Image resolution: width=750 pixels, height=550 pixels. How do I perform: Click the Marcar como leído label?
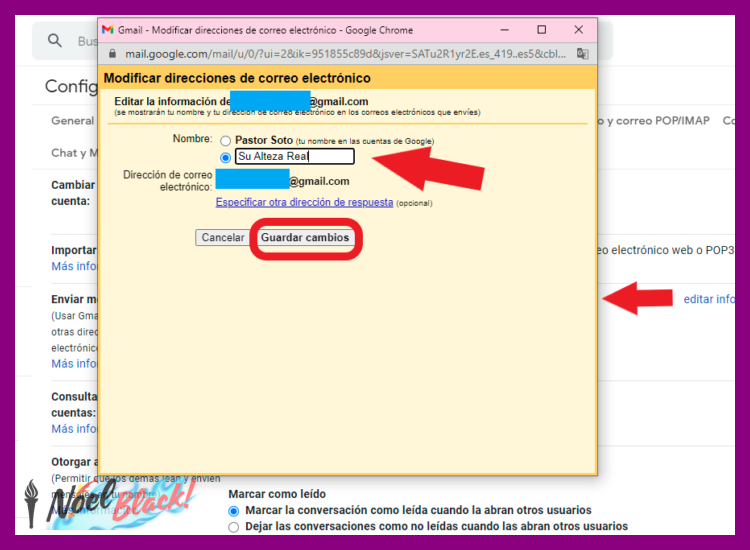277,494
